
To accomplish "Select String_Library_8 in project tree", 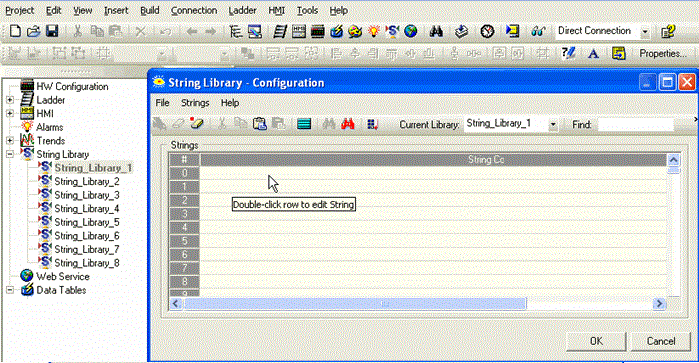I will pyautogui.click(x=87, y=263).
